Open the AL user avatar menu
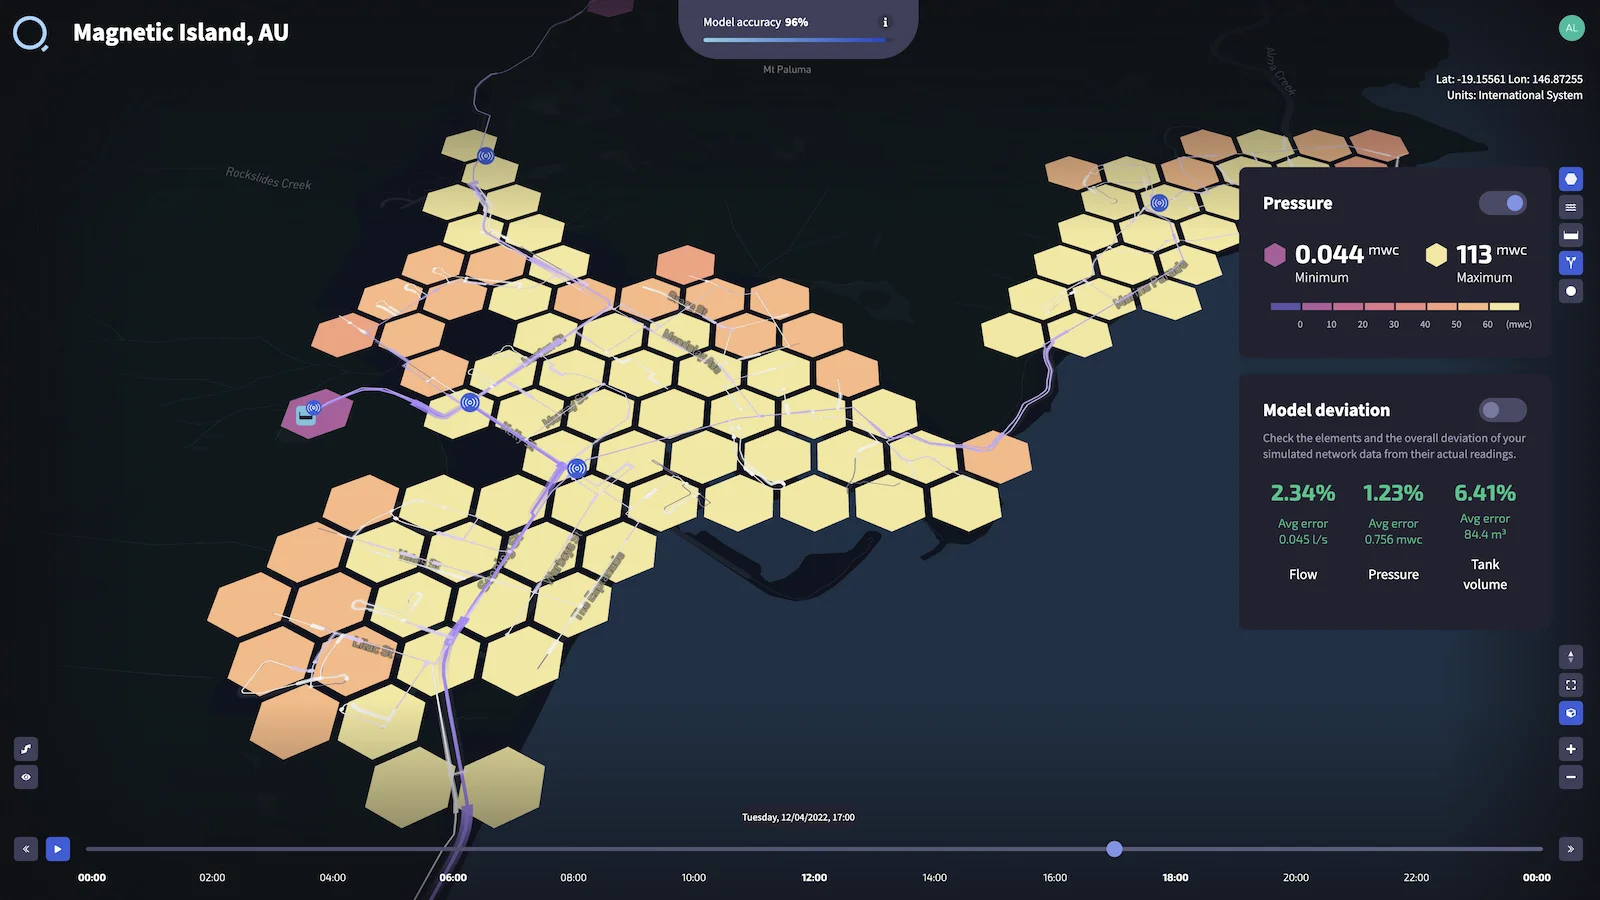The width and height of the screenshot is (1600, 900). (x=1571, y=28)
